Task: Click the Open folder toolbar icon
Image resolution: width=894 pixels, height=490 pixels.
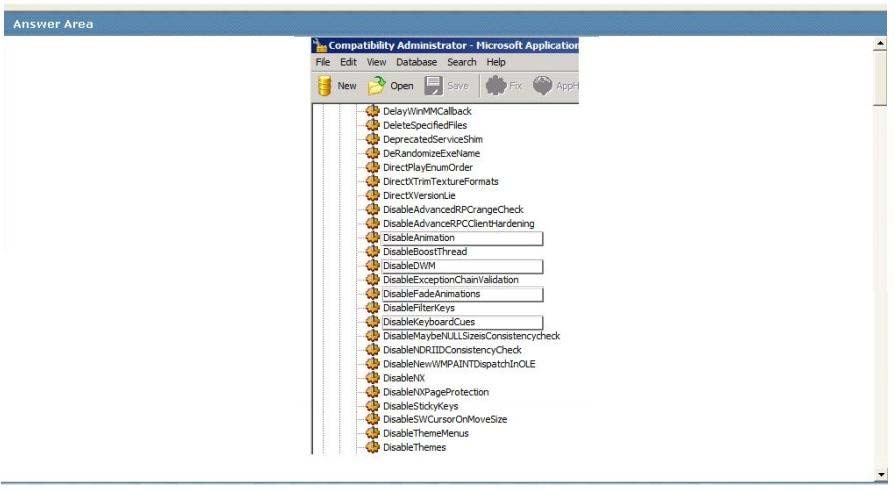Action: tap(377, 86)
